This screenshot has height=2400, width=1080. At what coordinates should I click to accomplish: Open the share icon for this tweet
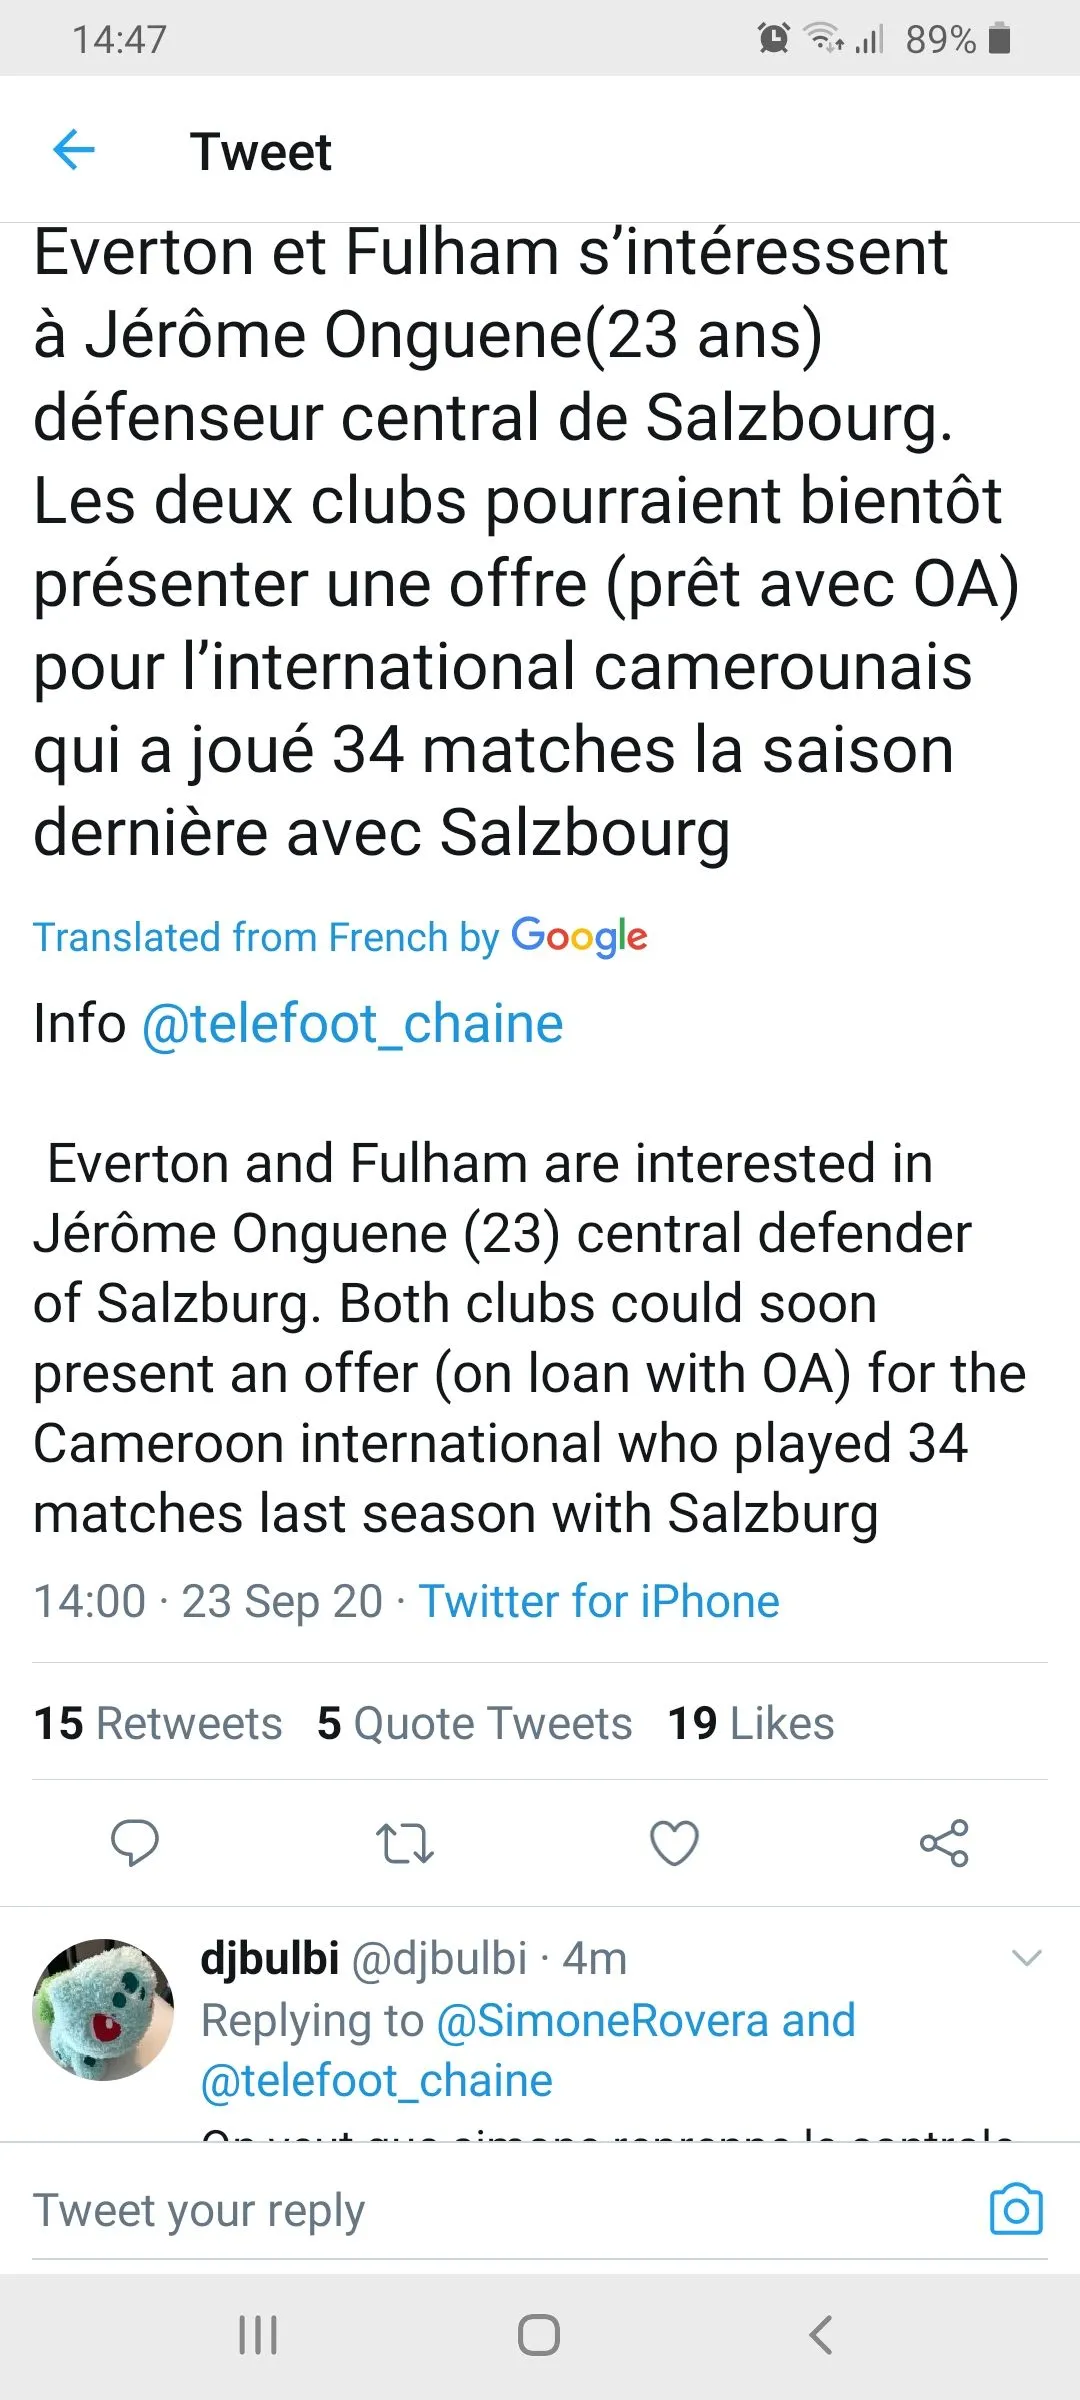944,1843
